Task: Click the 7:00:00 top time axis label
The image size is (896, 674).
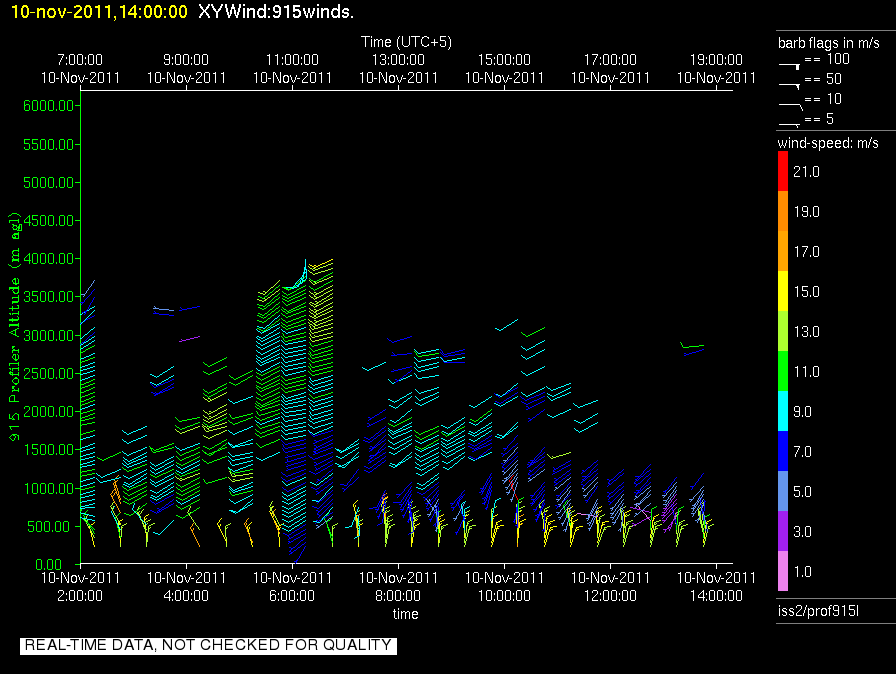Action: tap(80, 59)
